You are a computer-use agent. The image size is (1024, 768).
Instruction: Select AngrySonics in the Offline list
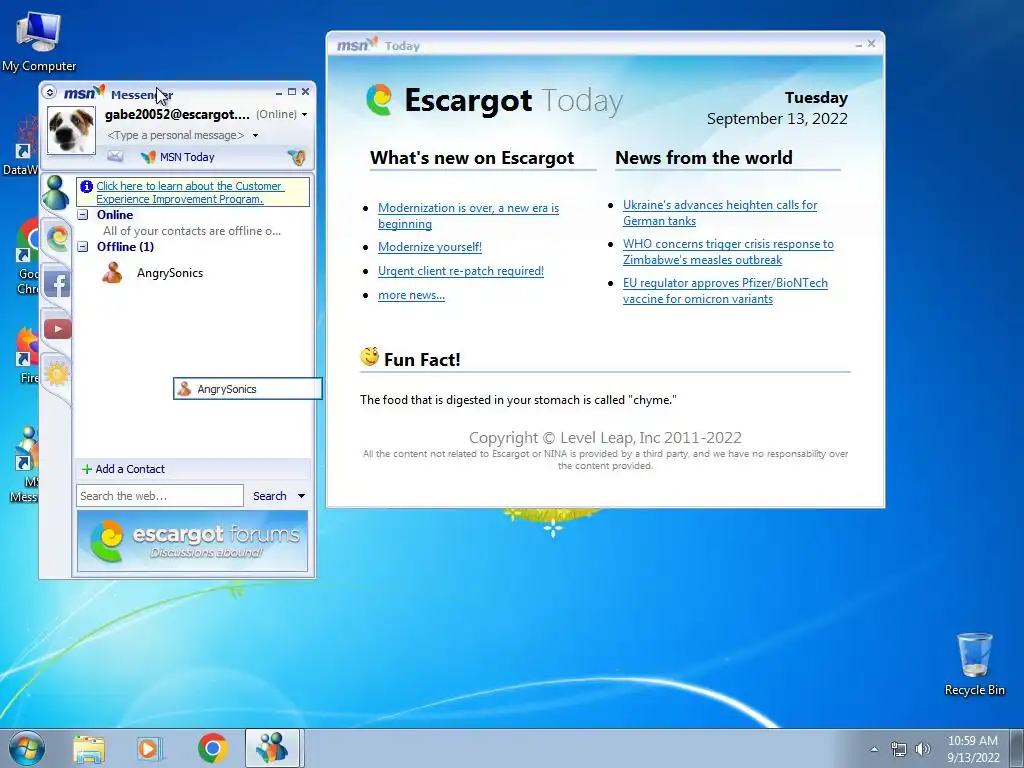[x=170, y=273]
